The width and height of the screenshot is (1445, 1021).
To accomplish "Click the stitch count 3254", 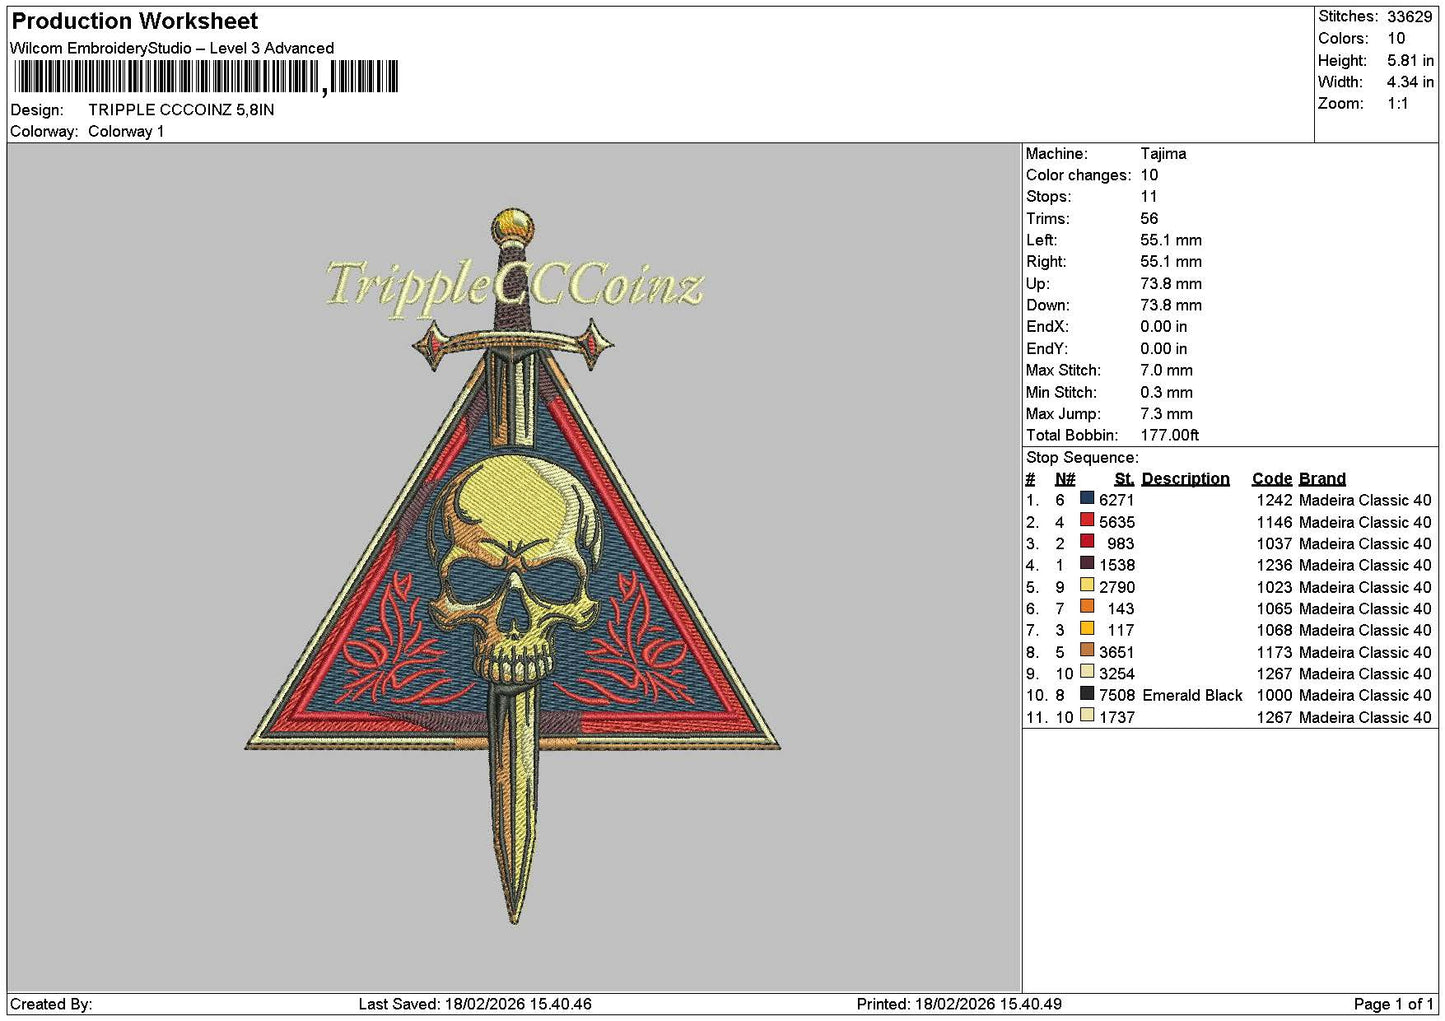I will pos(1117,674).
